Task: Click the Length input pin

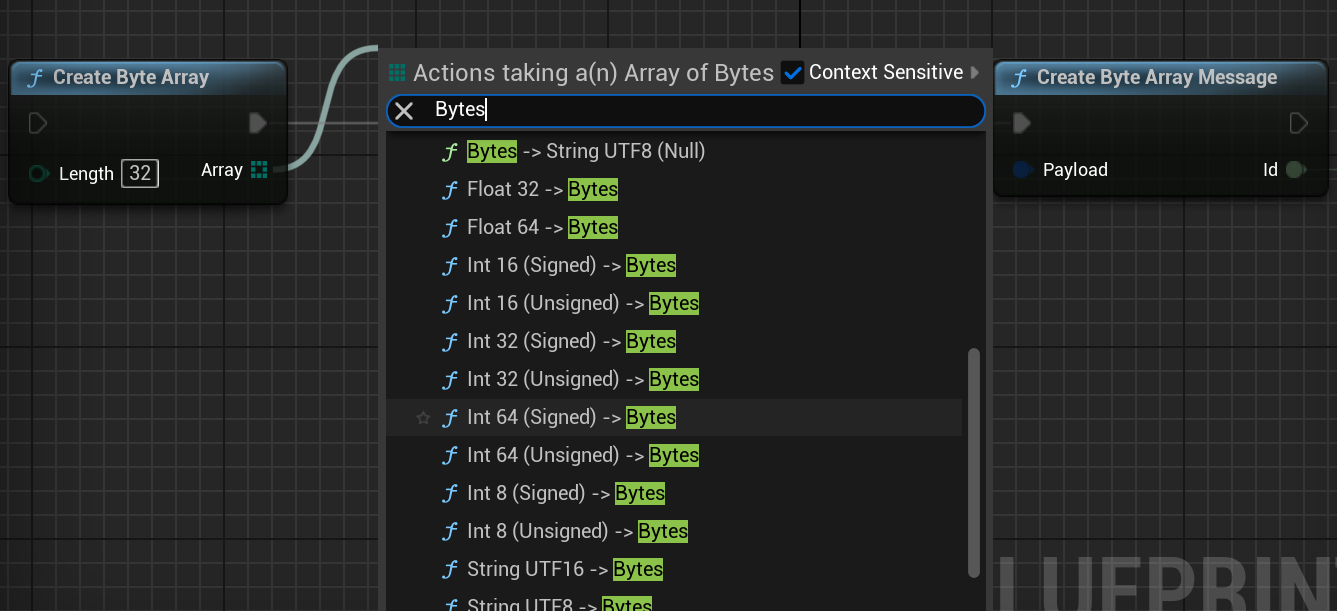Action: pyautogui.click(x=39, y=174)
